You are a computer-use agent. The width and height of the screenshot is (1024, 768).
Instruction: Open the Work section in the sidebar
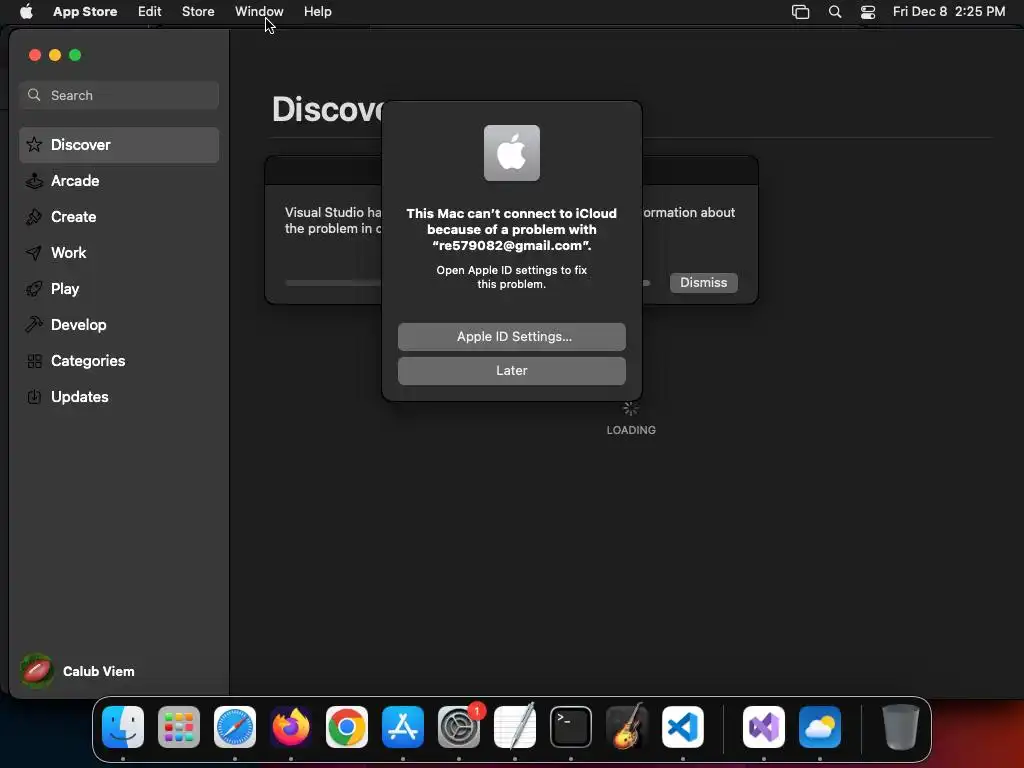(x=119, y=253)
